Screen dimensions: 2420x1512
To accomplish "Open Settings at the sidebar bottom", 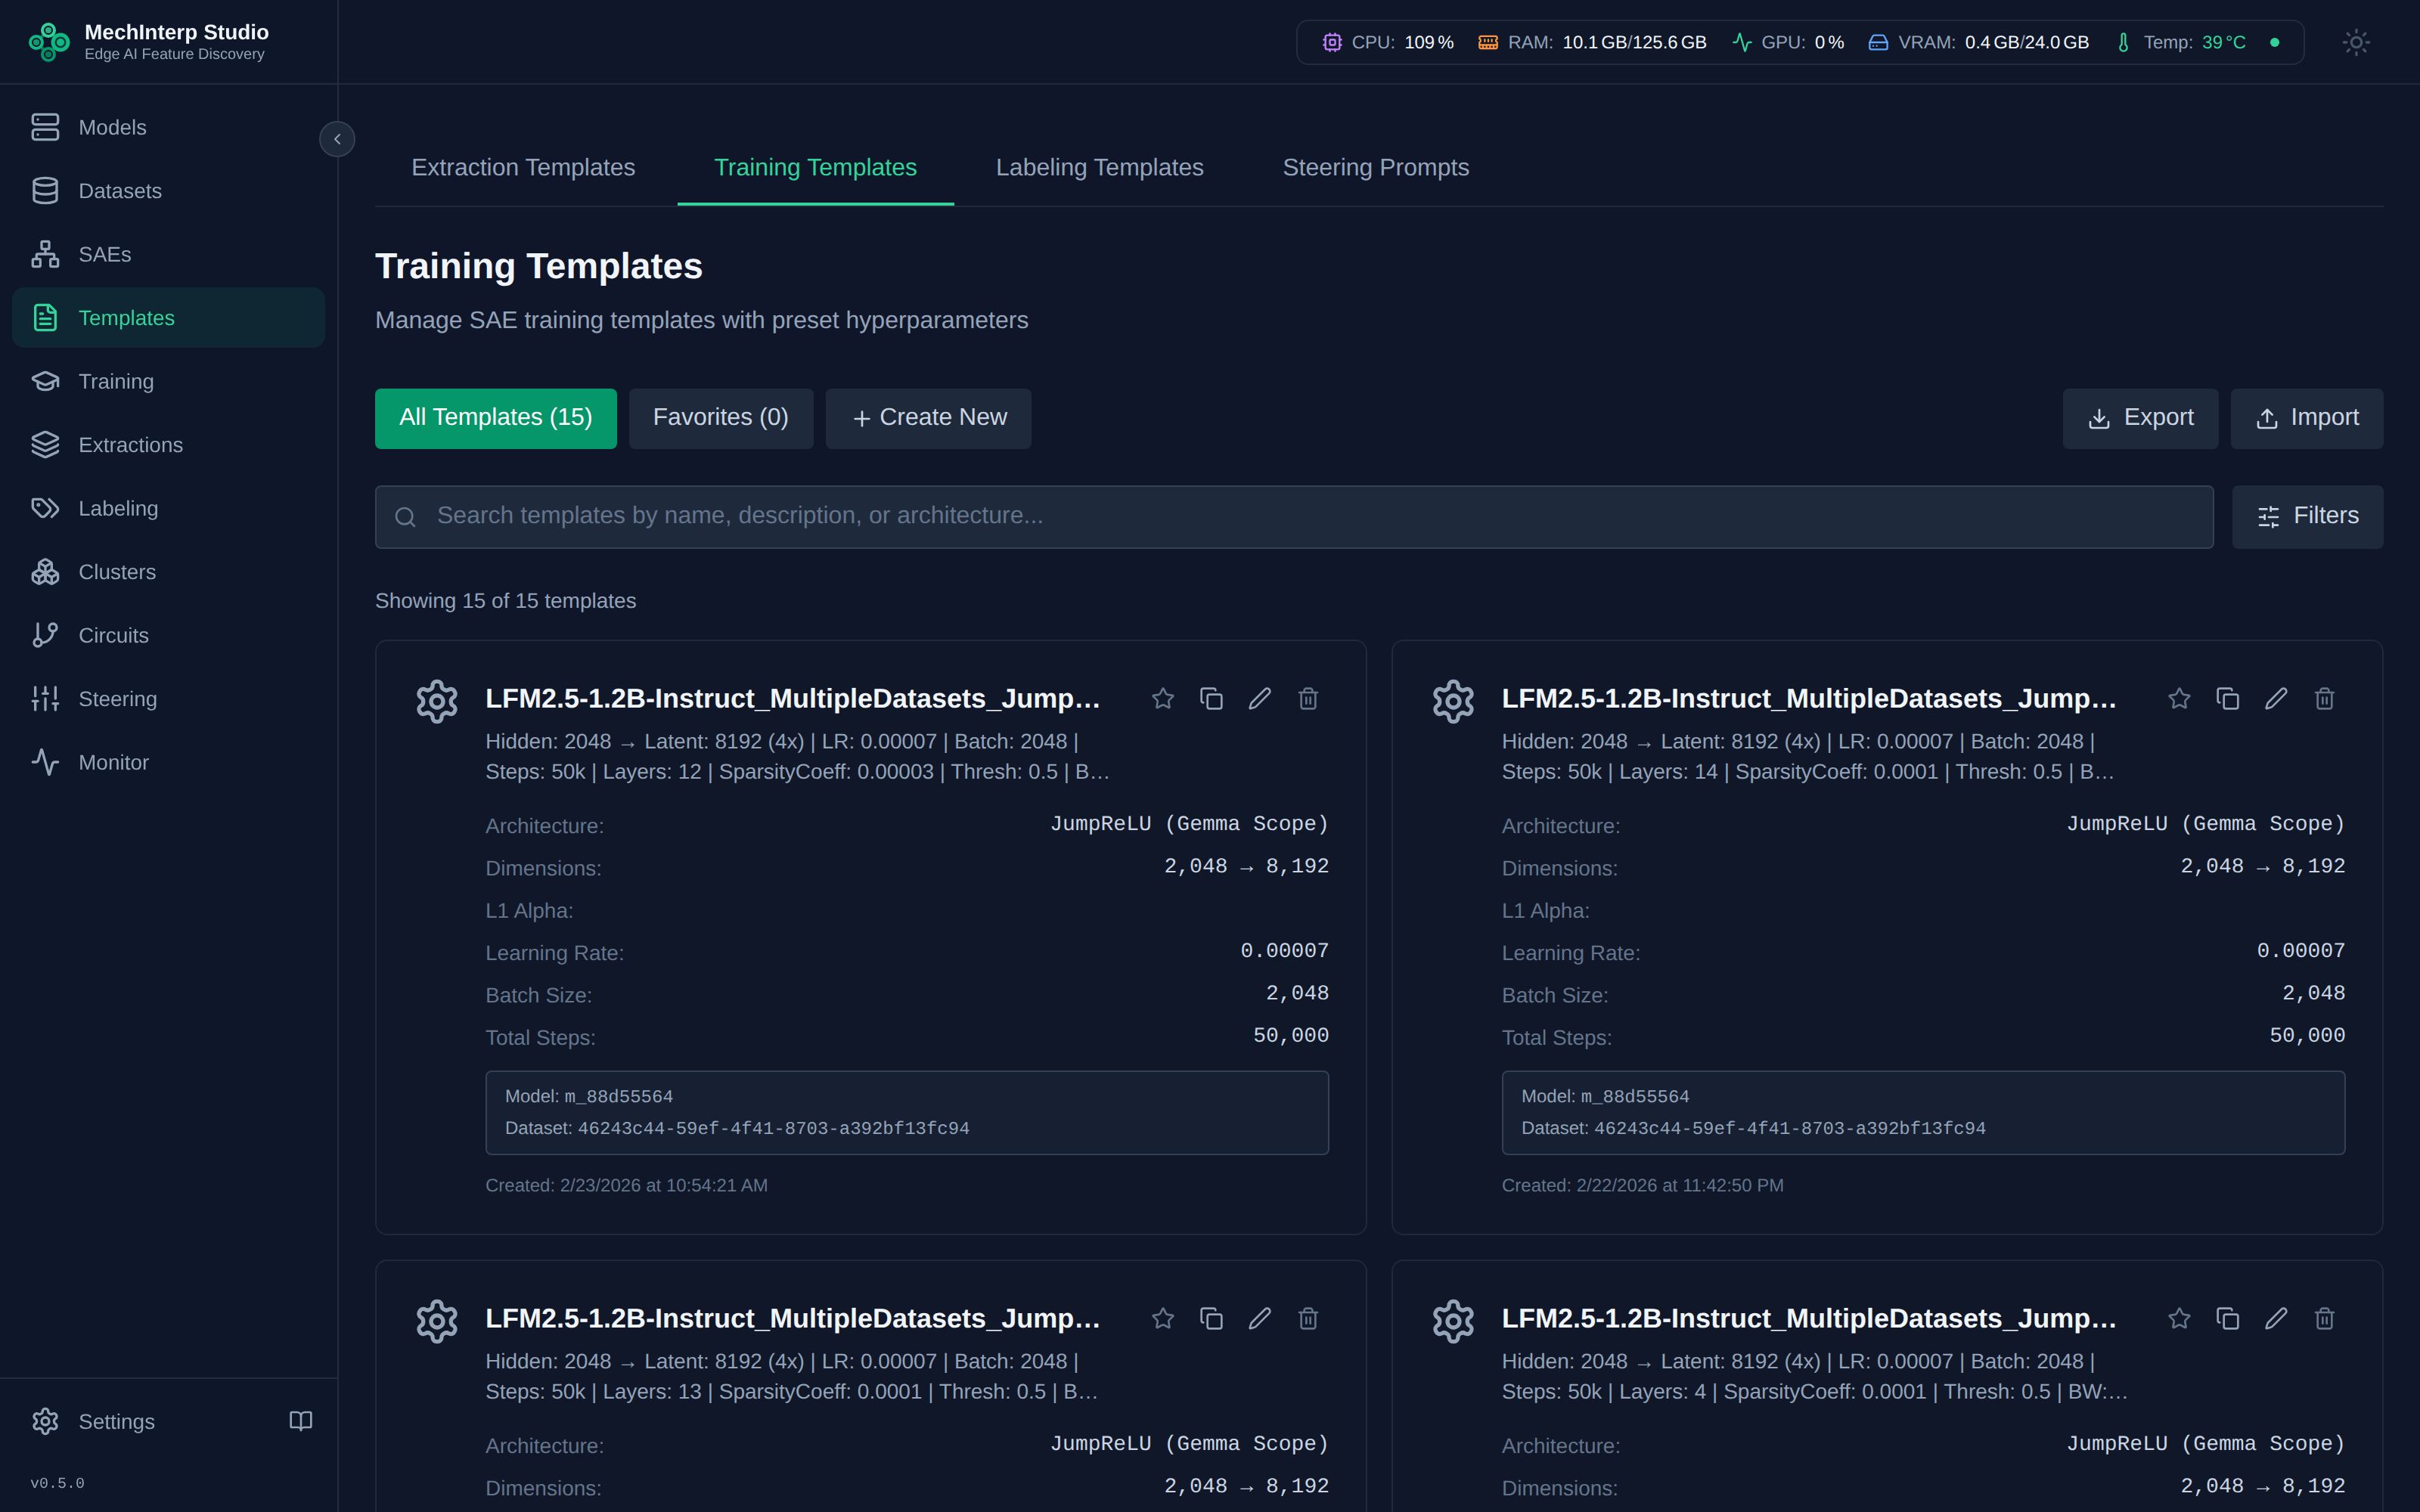I will click(x=93, y=1421).
